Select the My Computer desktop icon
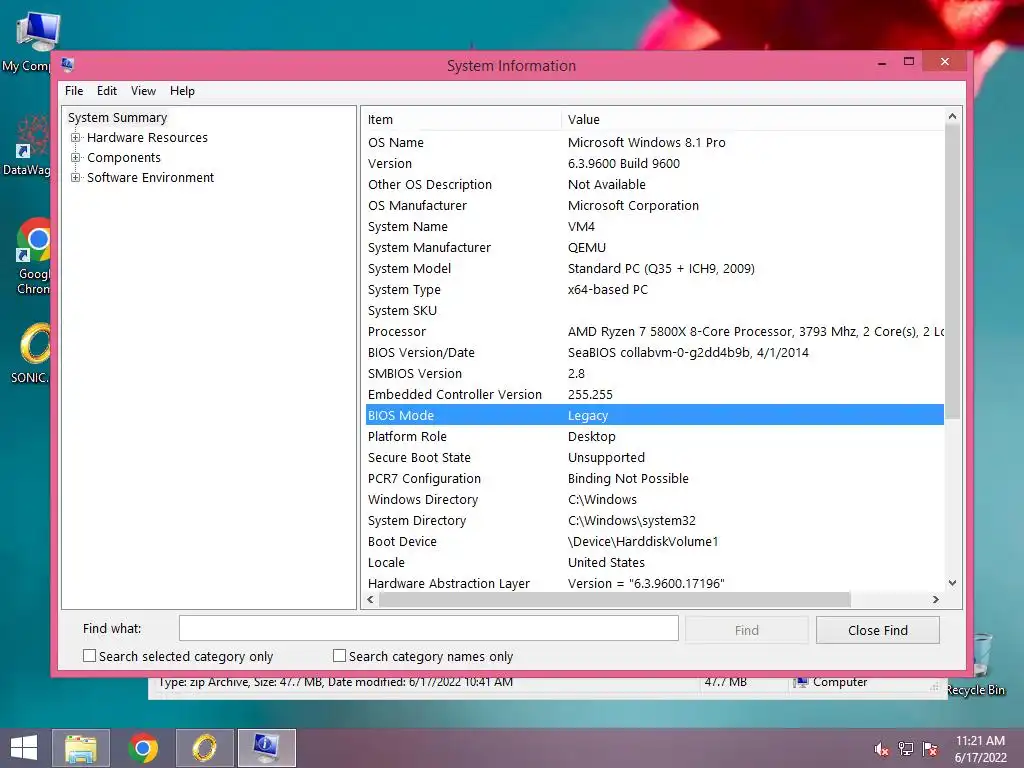The height and width of the screenshot is (768, 1024). 29,43
